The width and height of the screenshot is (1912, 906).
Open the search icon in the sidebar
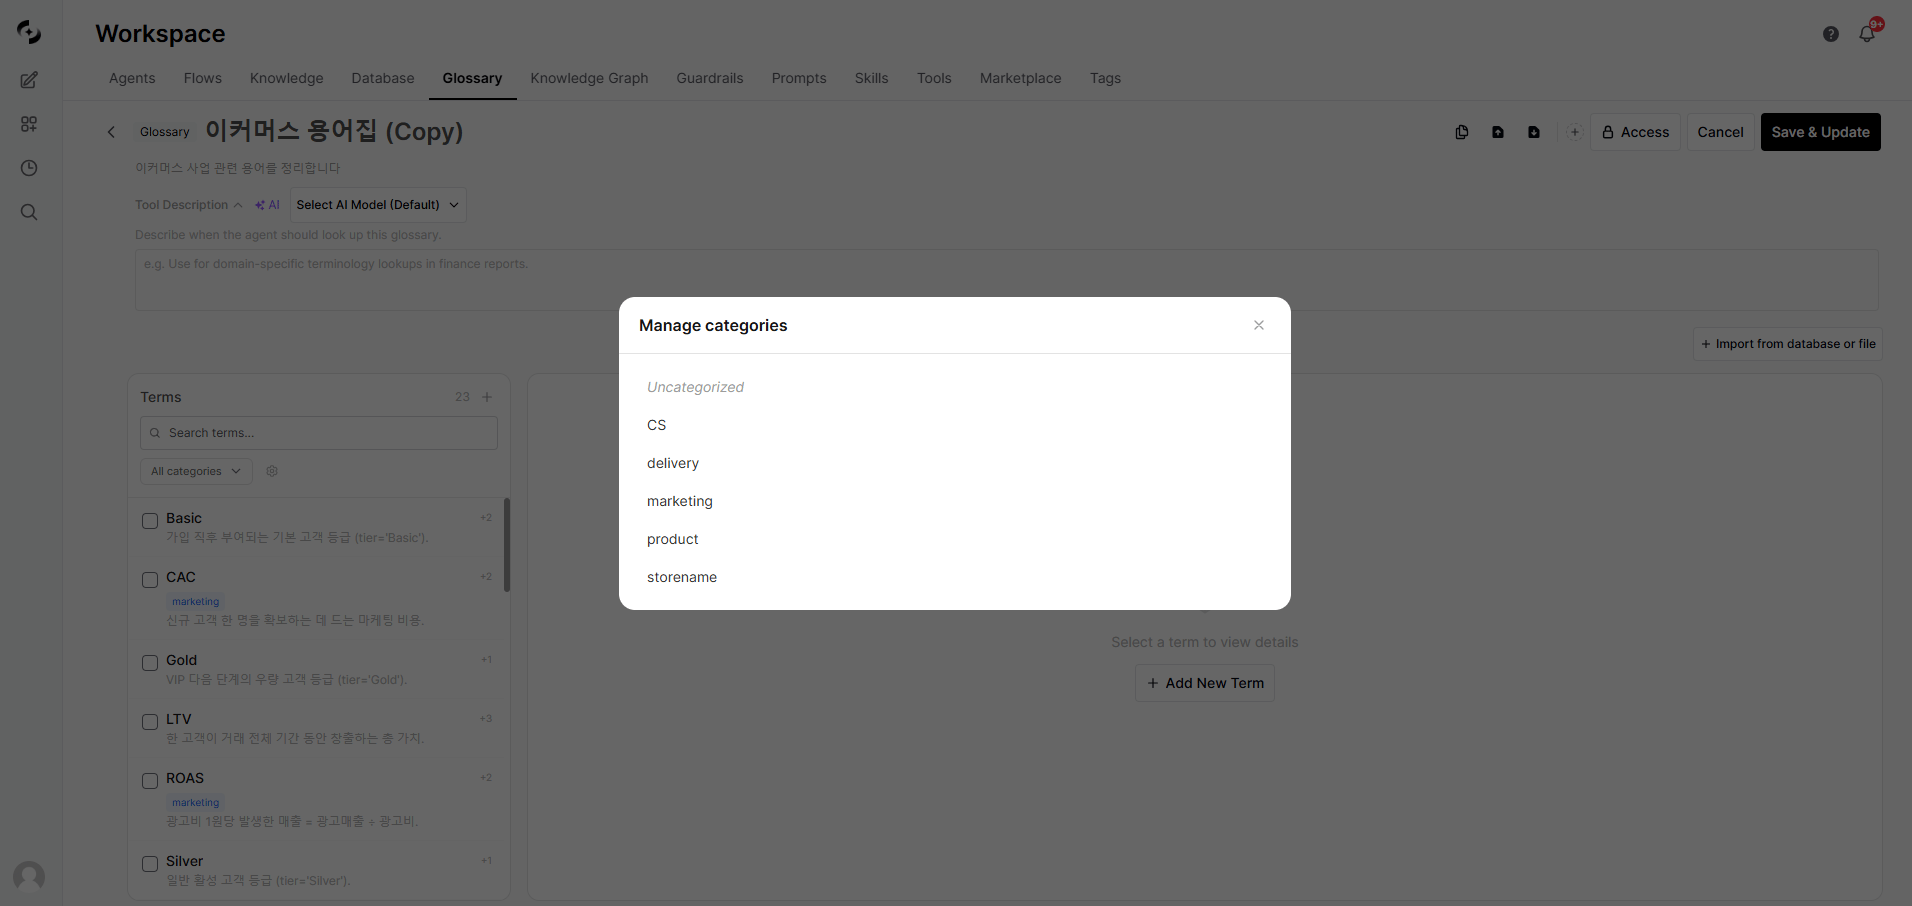(29, 212)
